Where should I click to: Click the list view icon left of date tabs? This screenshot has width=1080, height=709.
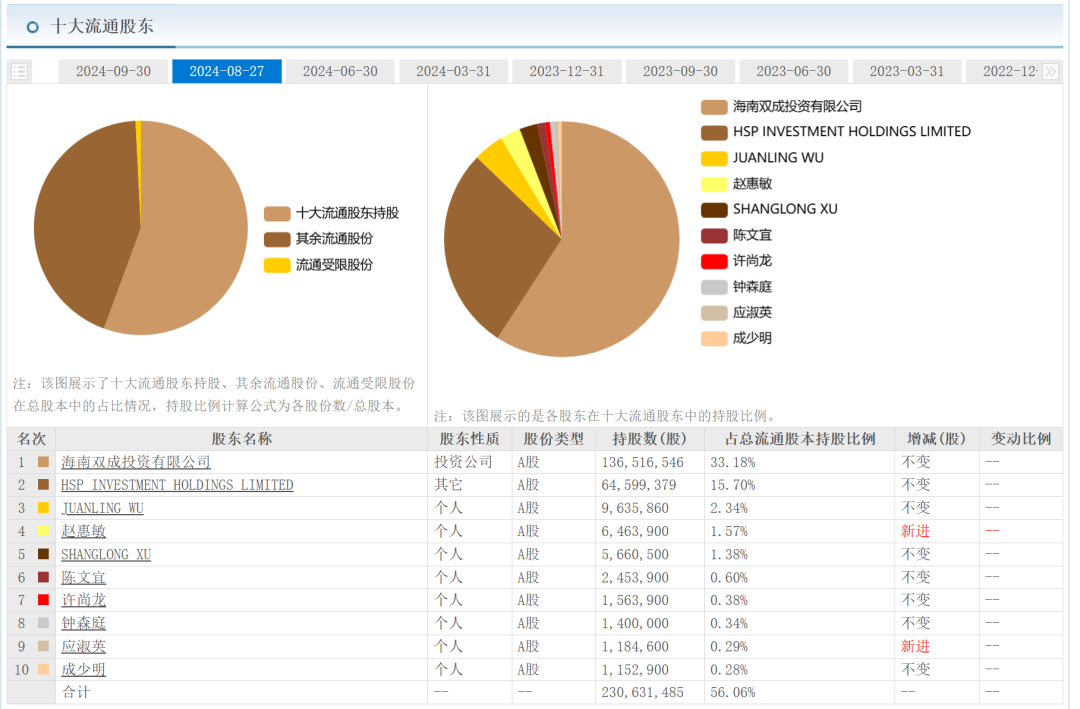[19, 71]
